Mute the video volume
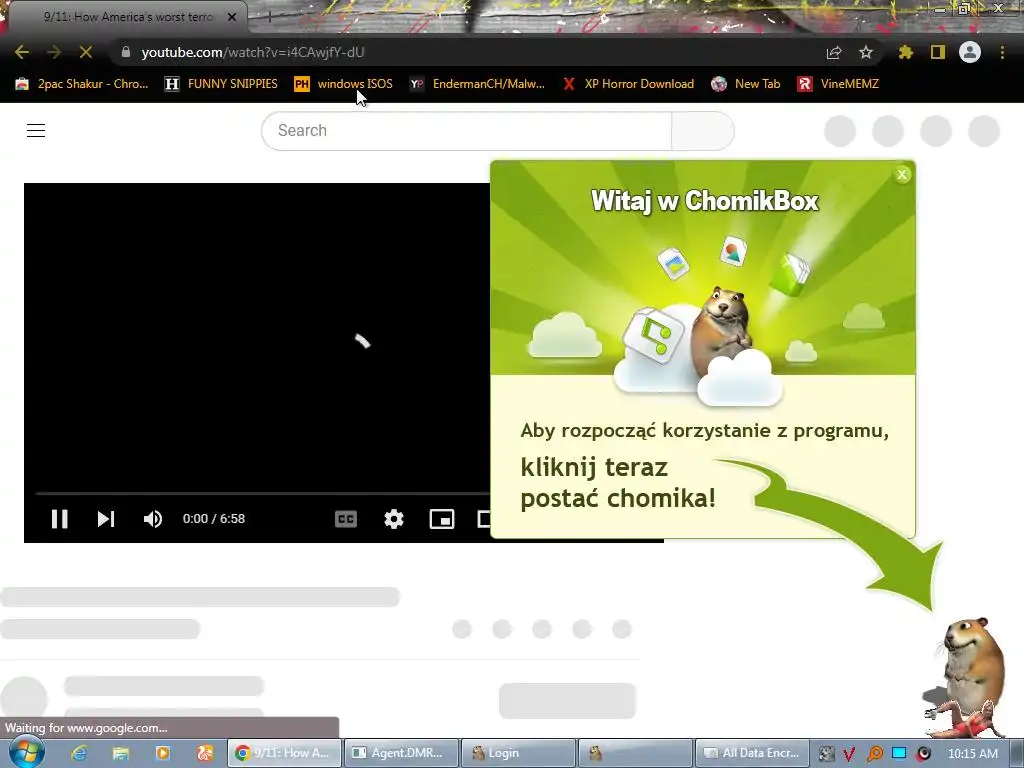The image size is (1024, 768). (153, 519)
